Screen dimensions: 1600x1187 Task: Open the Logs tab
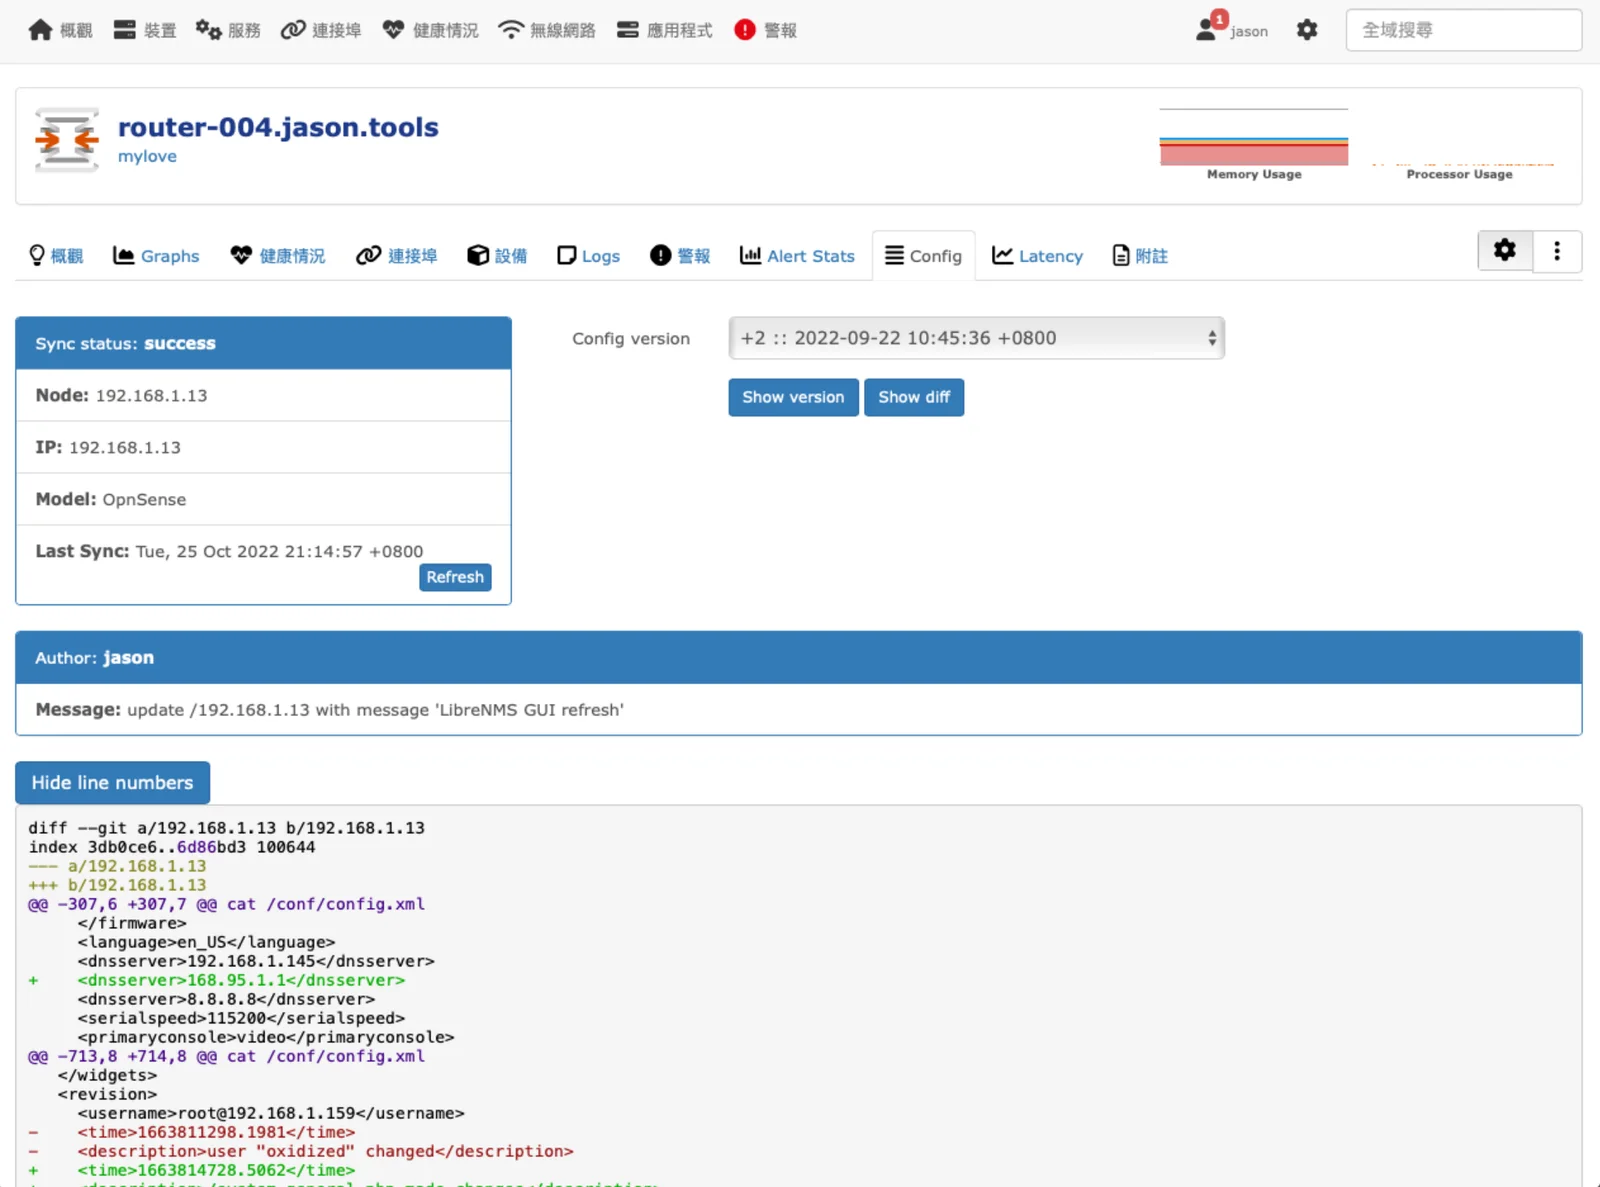click(589, 256)
